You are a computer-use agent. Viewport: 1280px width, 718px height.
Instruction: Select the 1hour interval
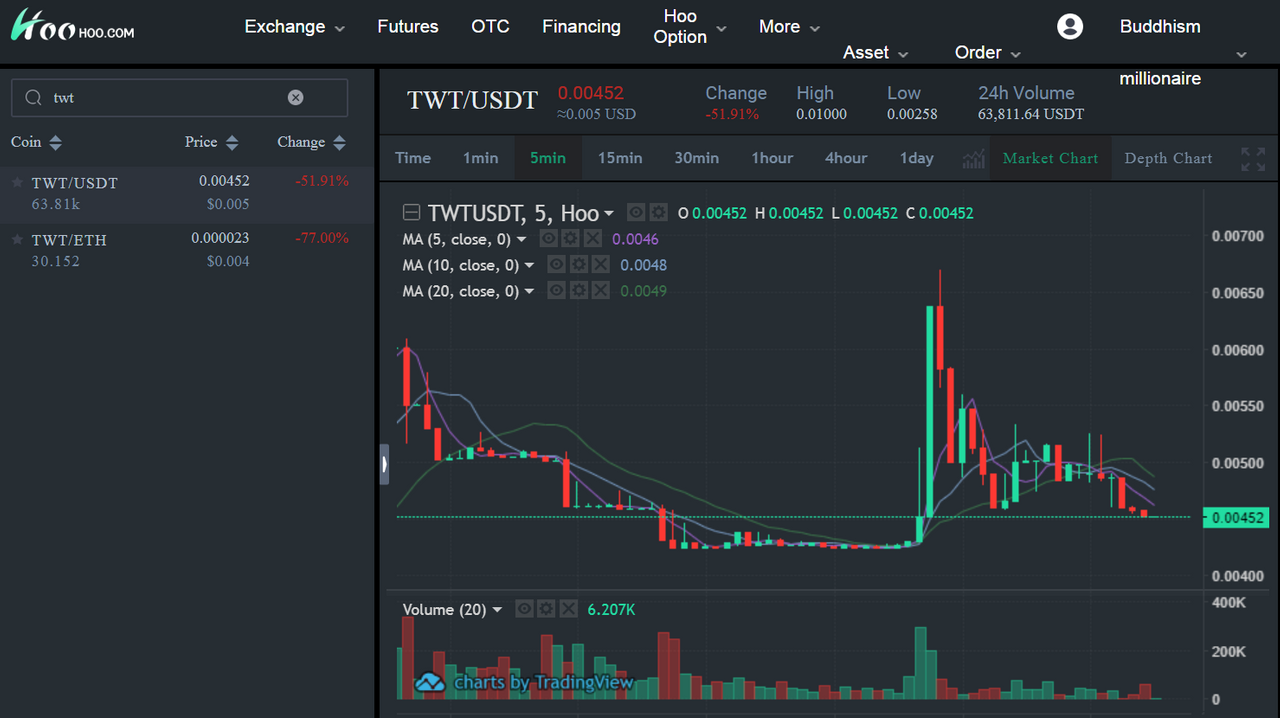(x=772, y=158)
